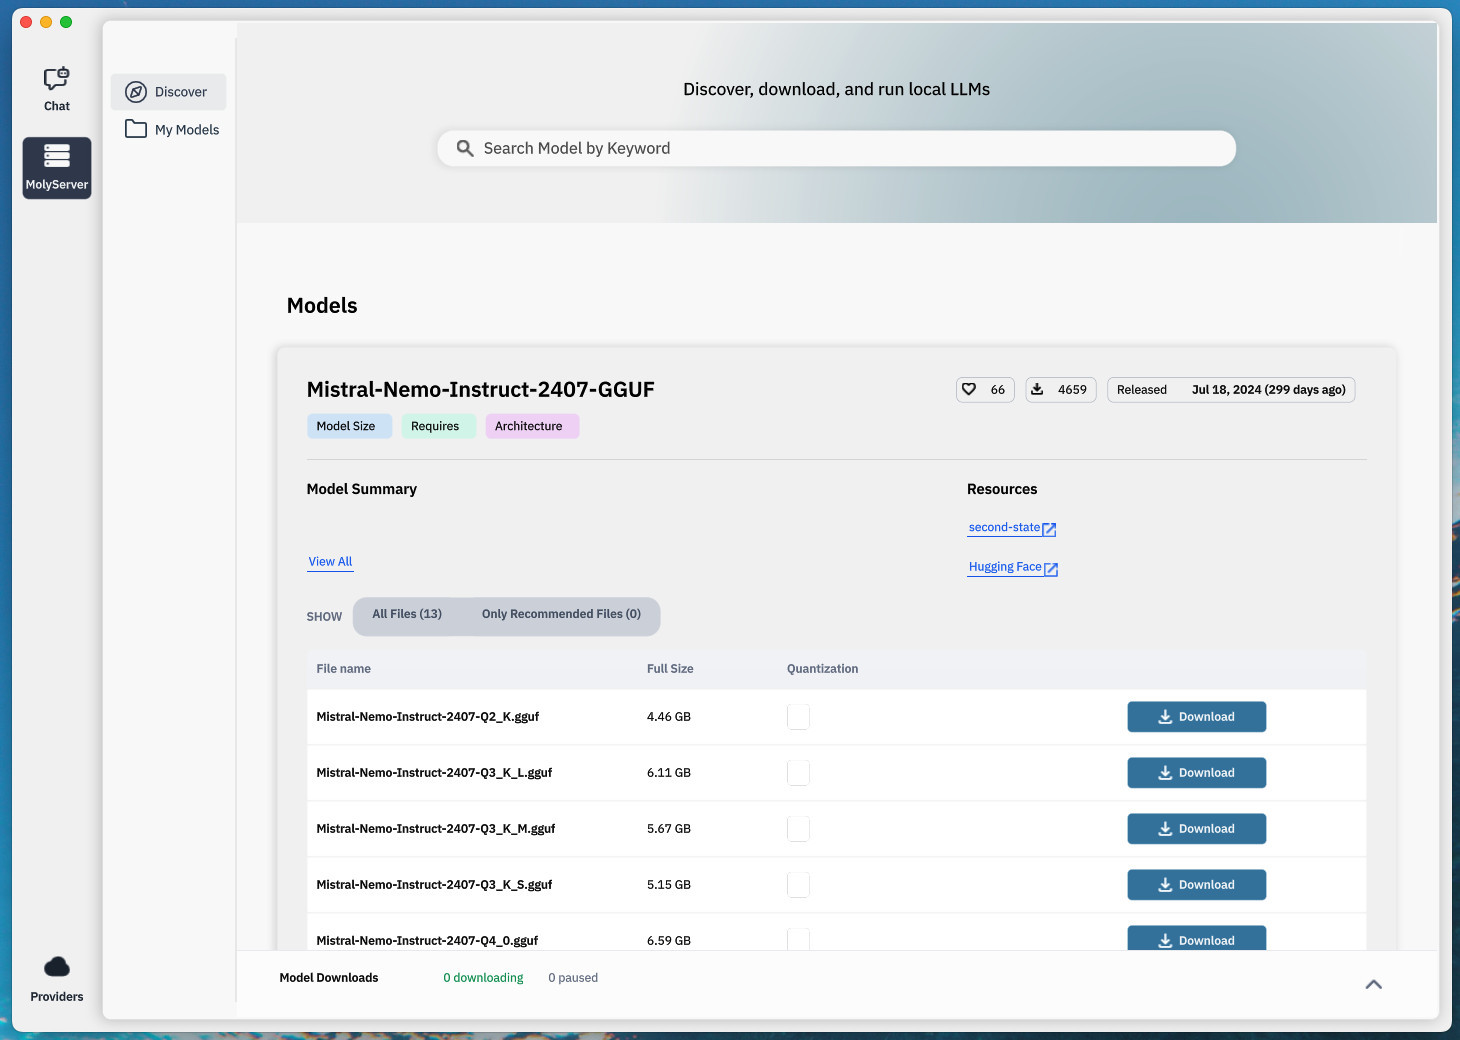Download the Q3_K_M.gguf model file
The height and width of the screenshot is (1040, 1460).
point(1196,829)
